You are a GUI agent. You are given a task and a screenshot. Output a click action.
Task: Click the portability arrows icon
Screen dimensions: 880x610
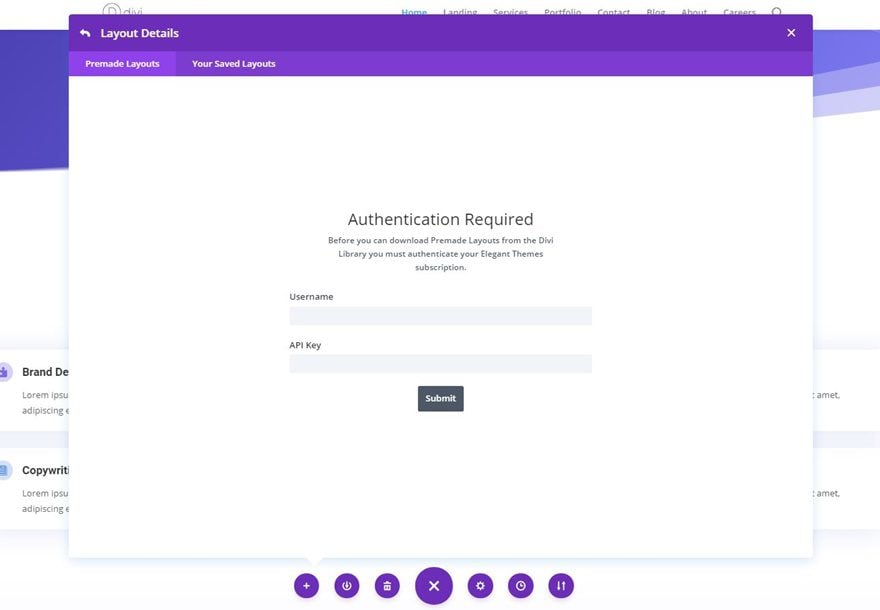(x=561, y=586)
